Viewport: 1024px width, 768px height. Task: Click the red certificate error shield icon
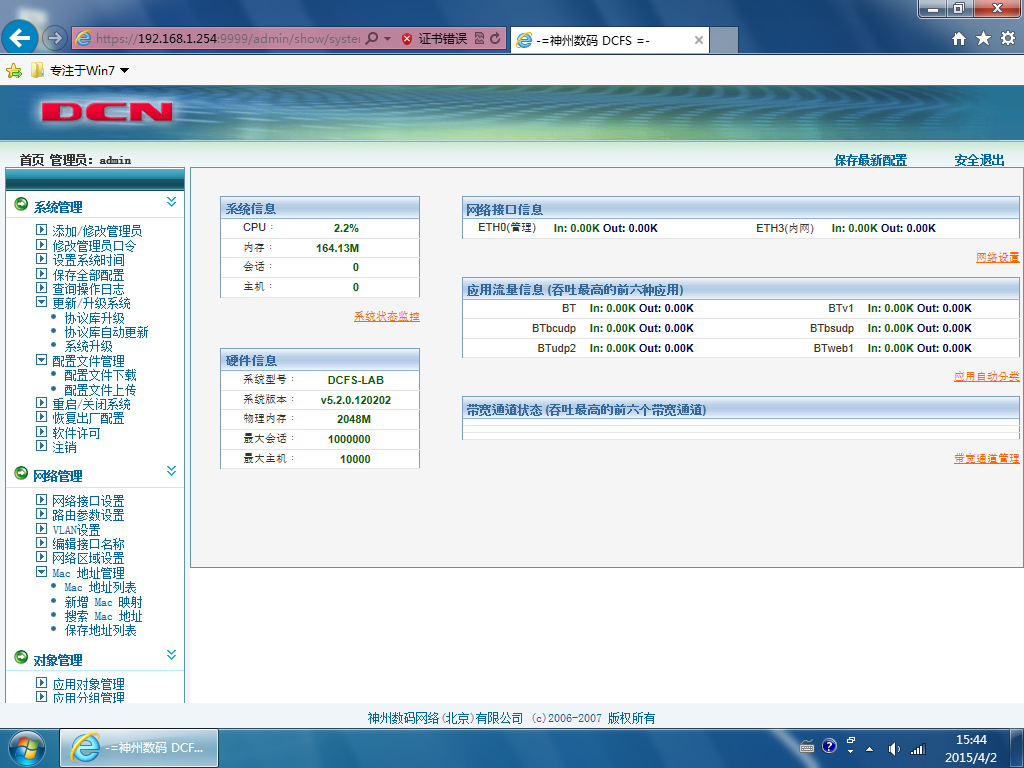[407, 39]
